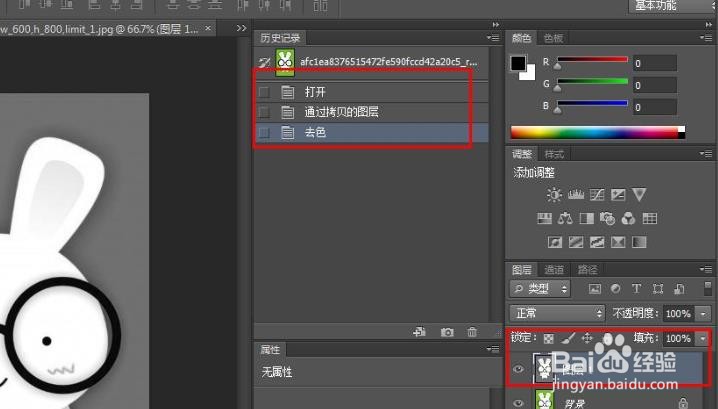Click the background color swatch
The image size is (718, 409).
(529, 74)
